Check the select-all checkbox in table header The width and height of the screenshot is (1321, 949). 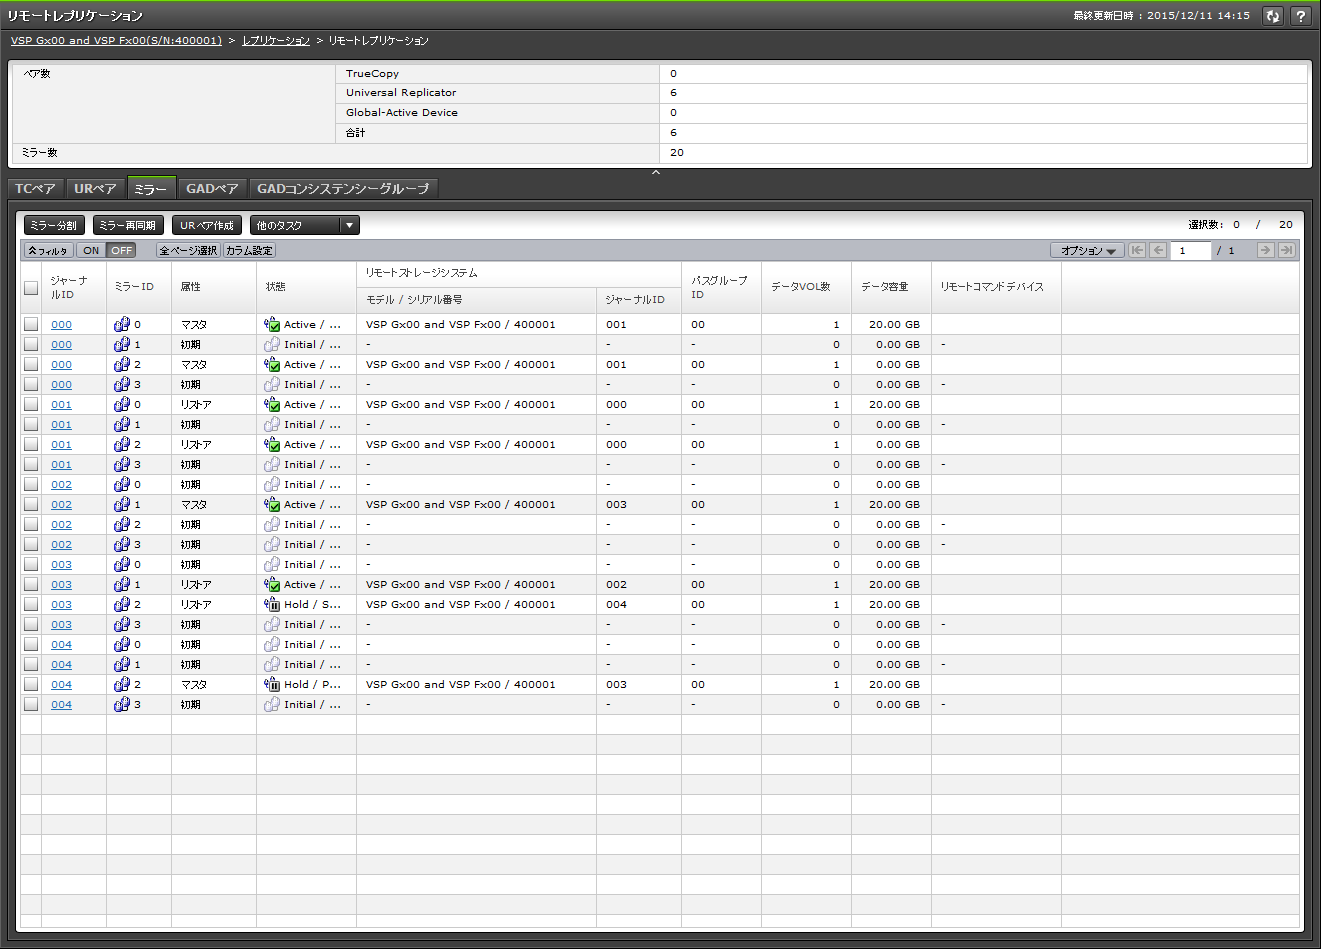[x=31, y=288]
